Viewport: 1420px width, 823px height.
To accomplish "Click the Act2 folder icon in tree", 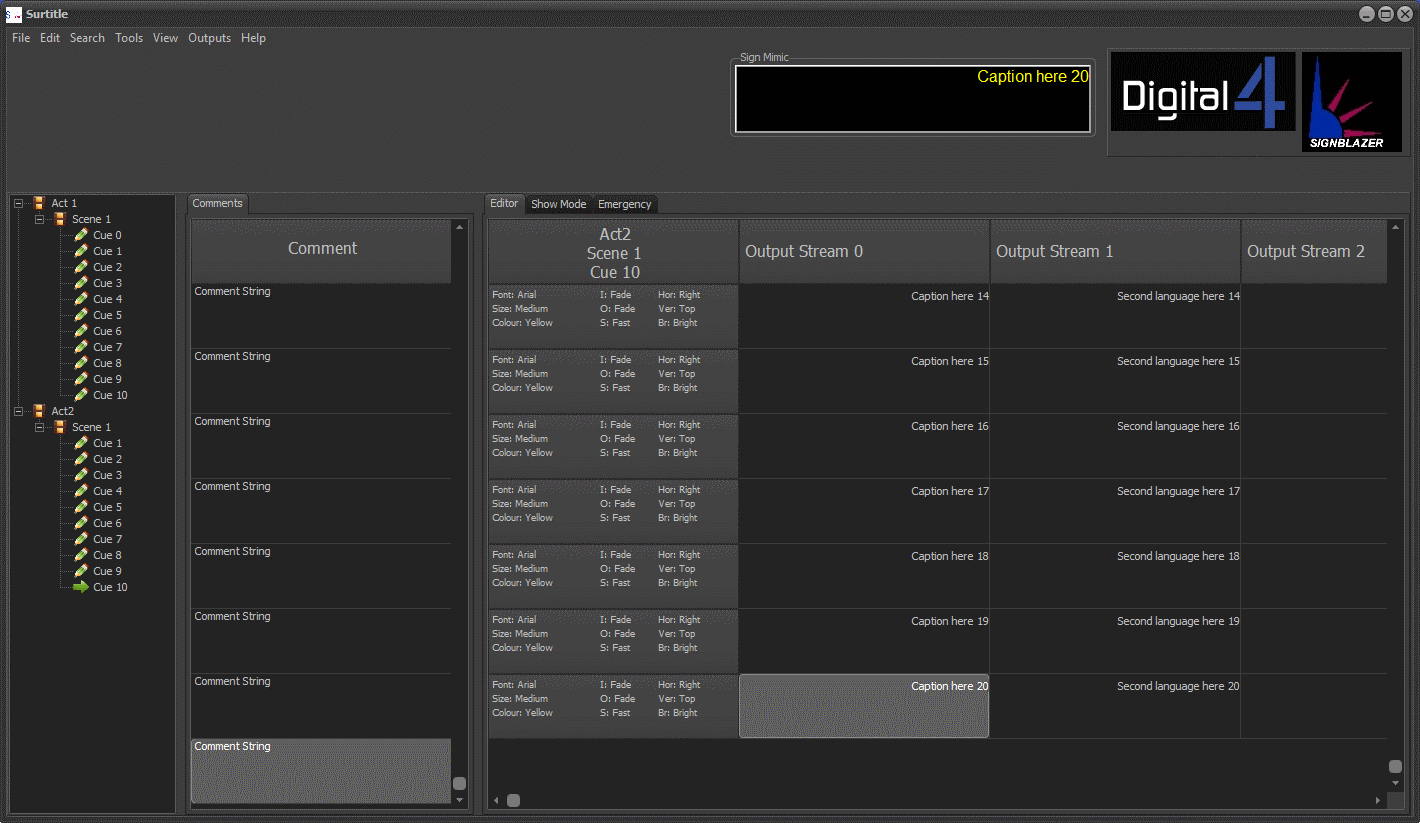I will coord(39,411).
